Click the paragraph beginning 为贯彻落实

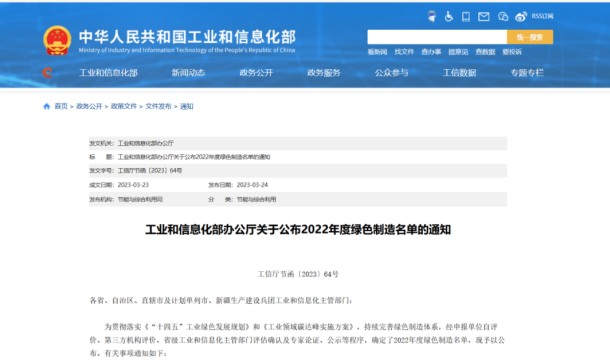pos(297,340)
